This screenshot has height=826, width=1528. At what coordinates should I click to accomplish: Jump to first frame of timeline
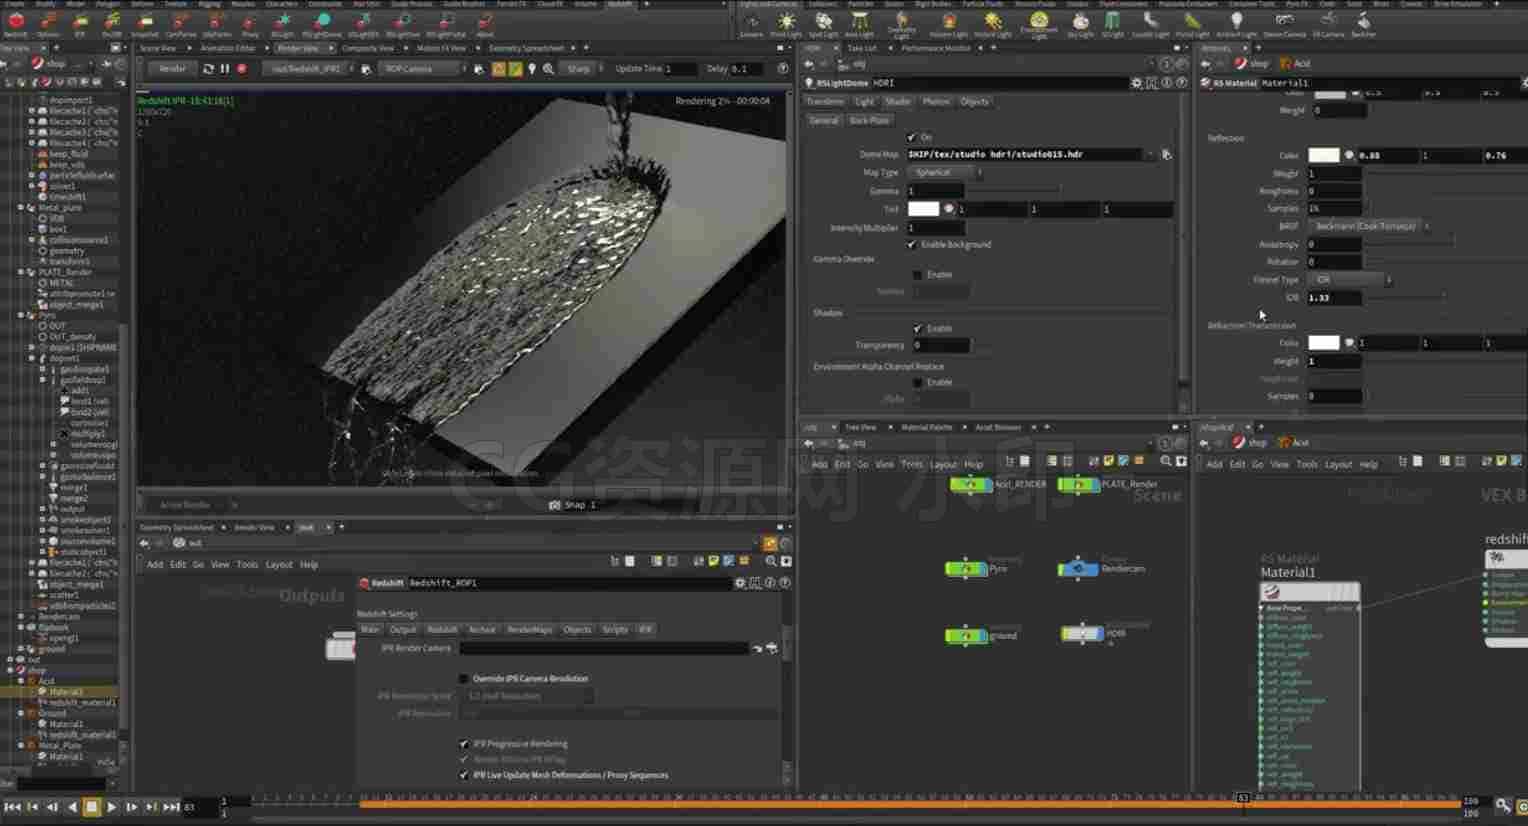[12, 806]
